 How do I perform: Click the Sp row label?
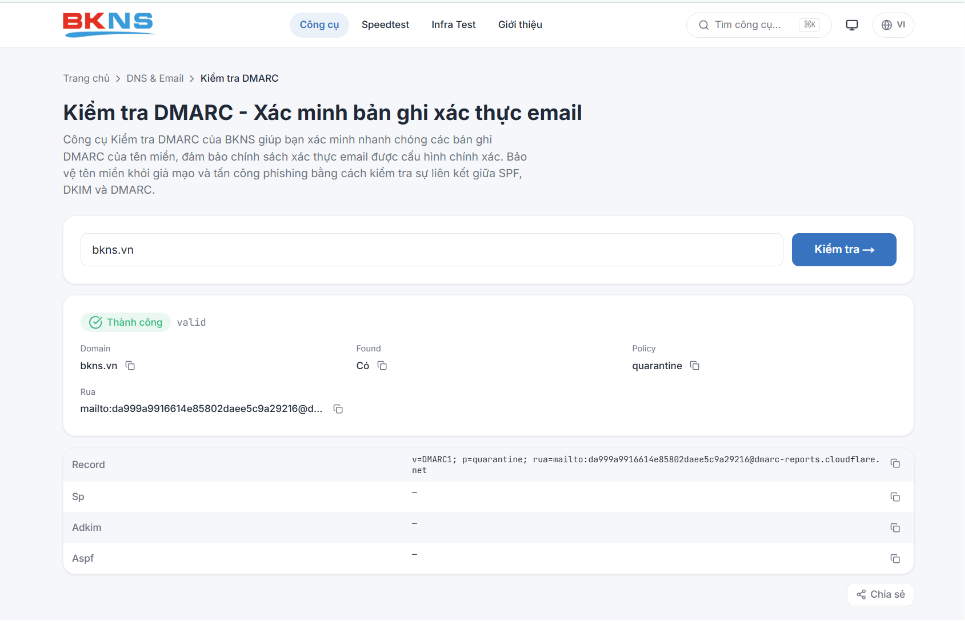78,497
